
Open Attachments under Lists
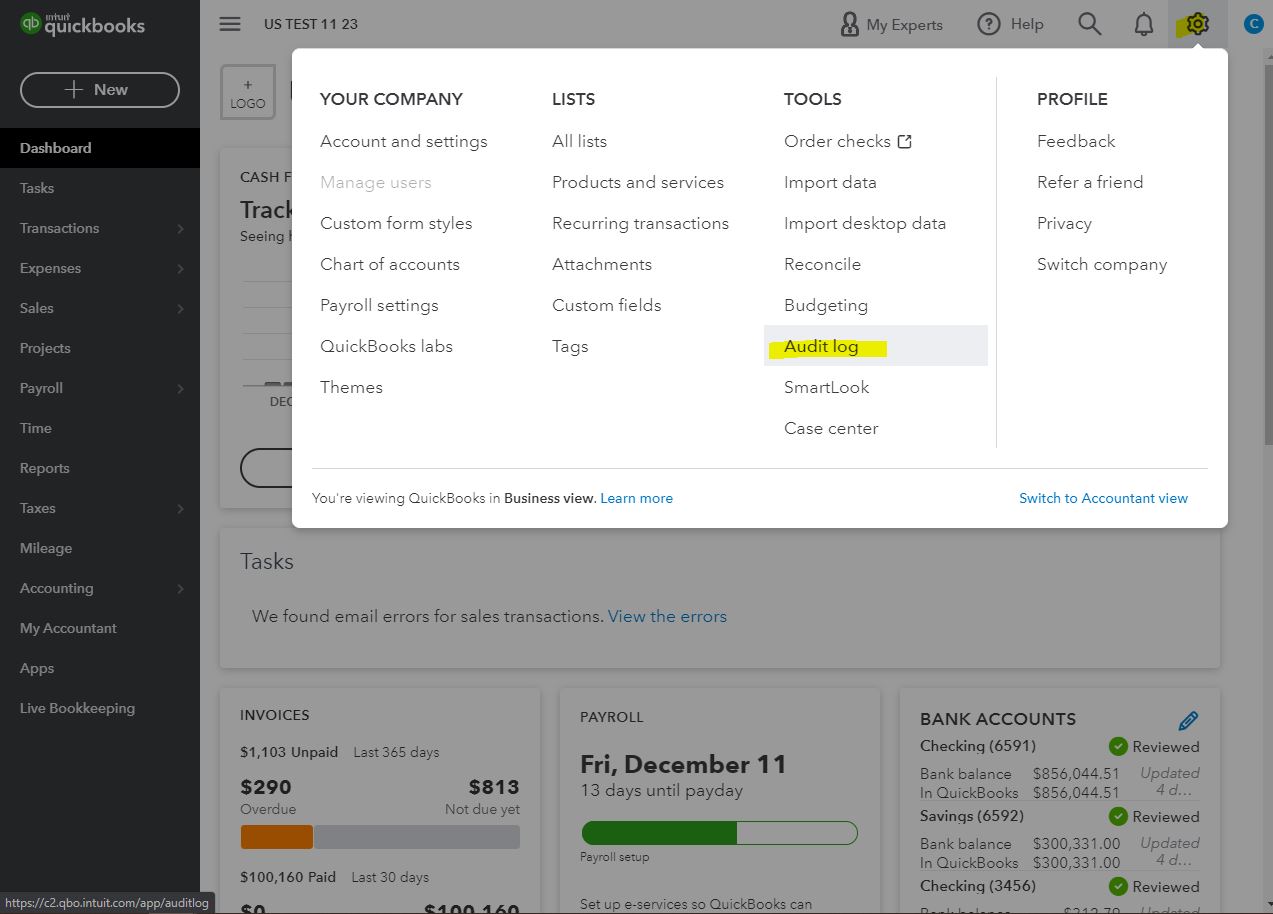pyautogui.click(x=602, y=265)
